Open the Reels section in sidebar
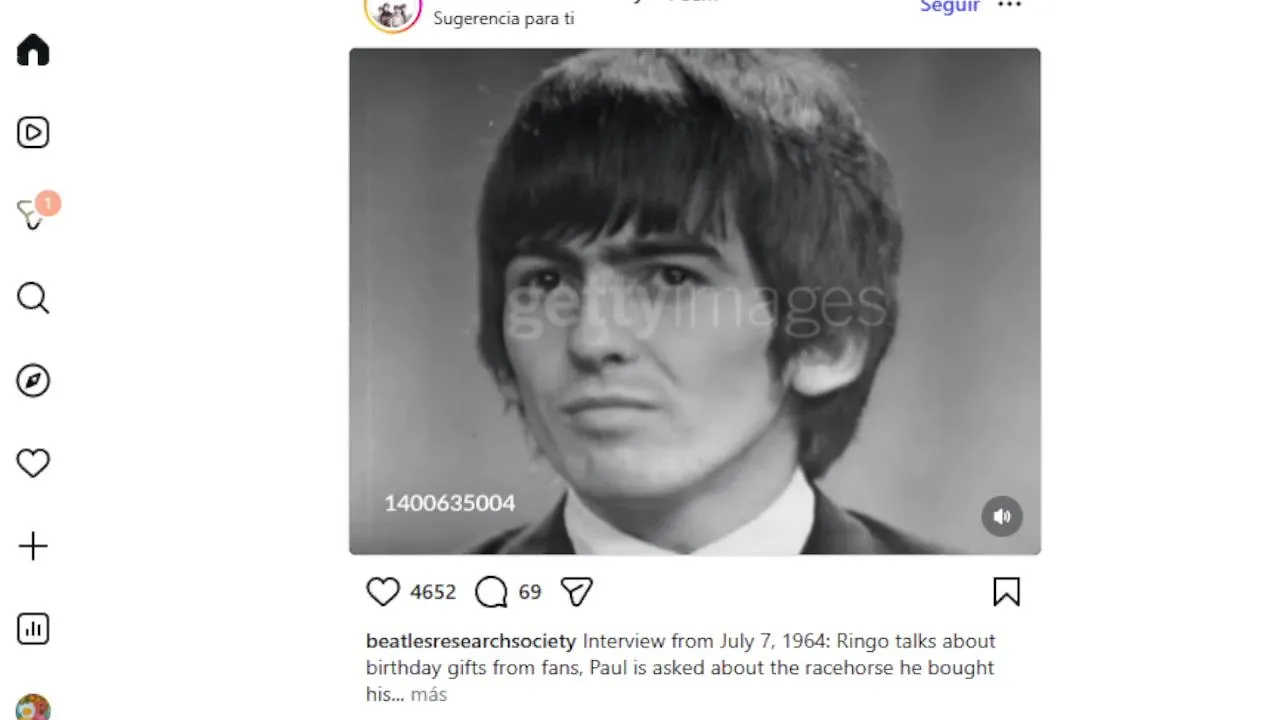1280x720 pixels. [33, 132]
